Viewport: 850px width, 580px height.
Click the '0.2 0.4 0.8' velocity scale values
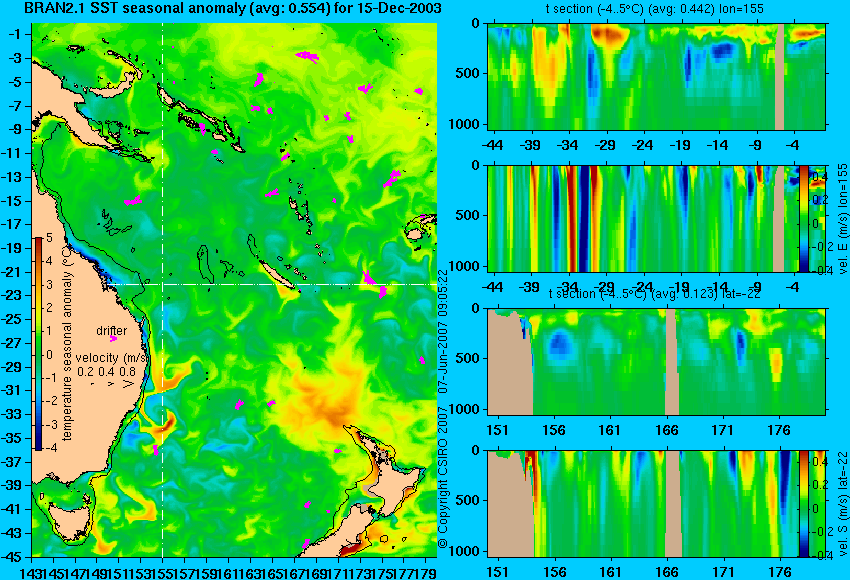pyautogui.click(x=106, y=371)
